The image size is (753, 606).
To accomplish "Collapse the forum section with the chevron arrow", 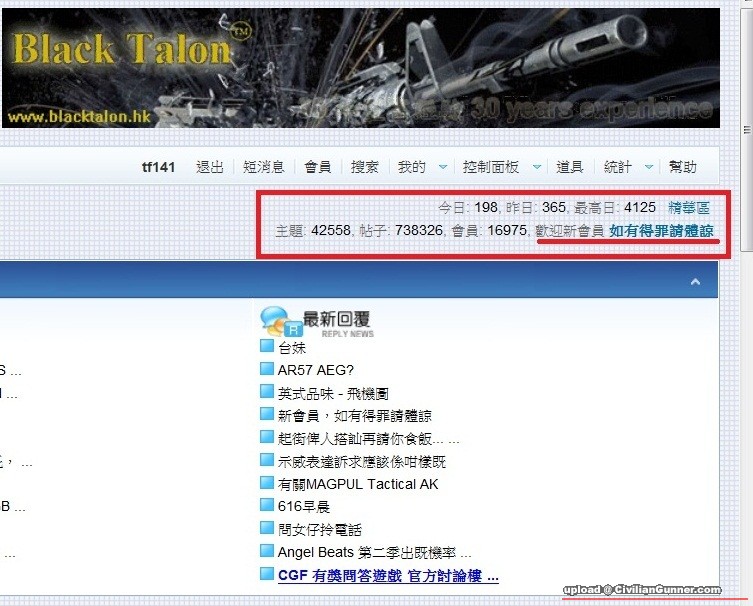I will pyautogui.click(x=695, y=283).
